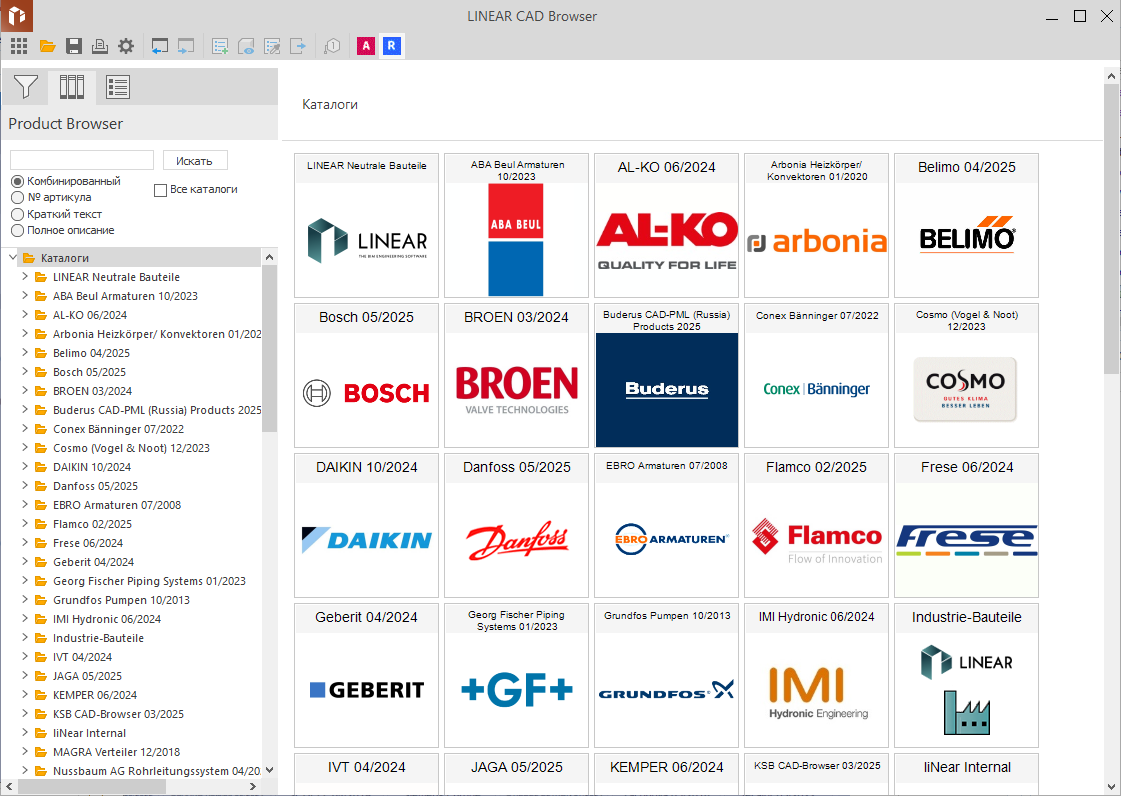Click the 3D preview eye icon
This screenshot has width=1121, height=796.
click(x=246, y=46)
